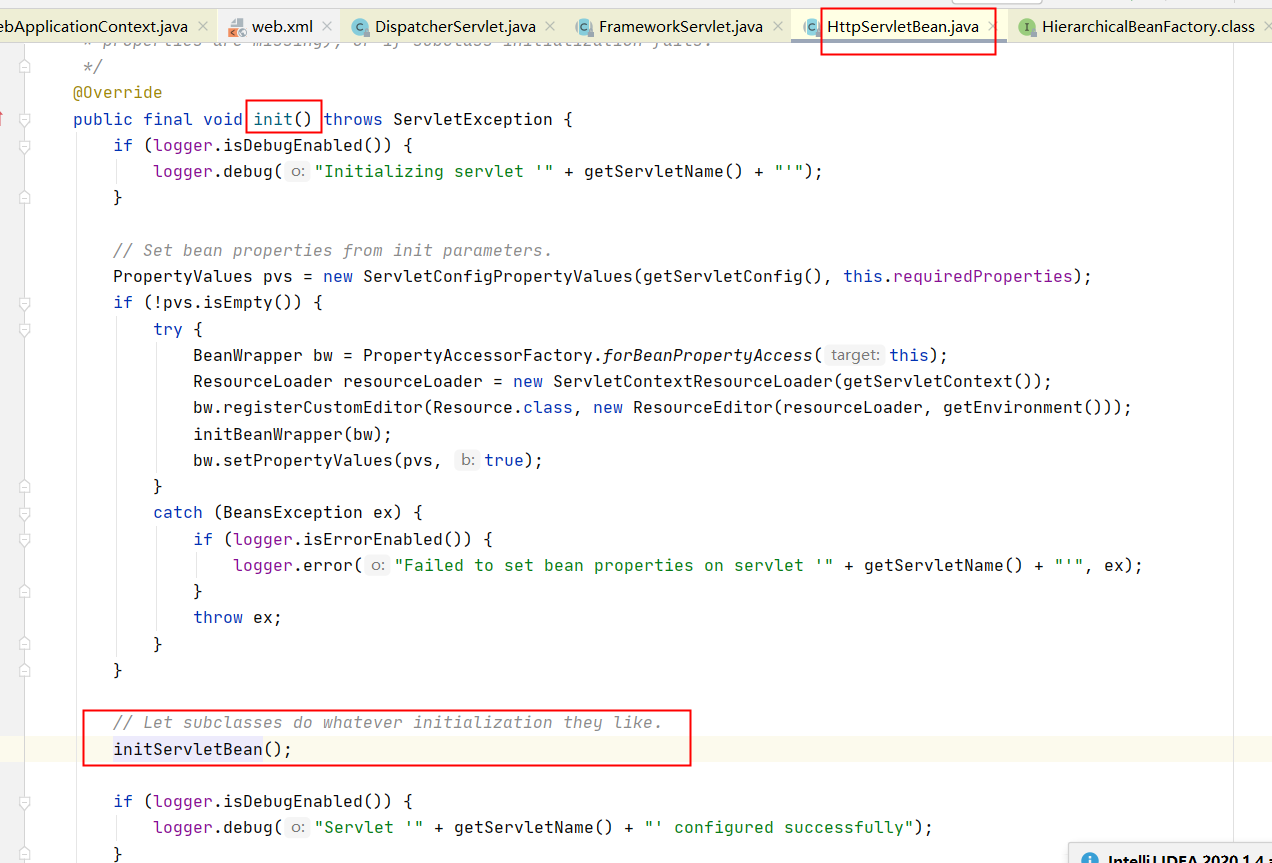
Task: Click registerCustomEditor method call
Action: coord(322,407)
